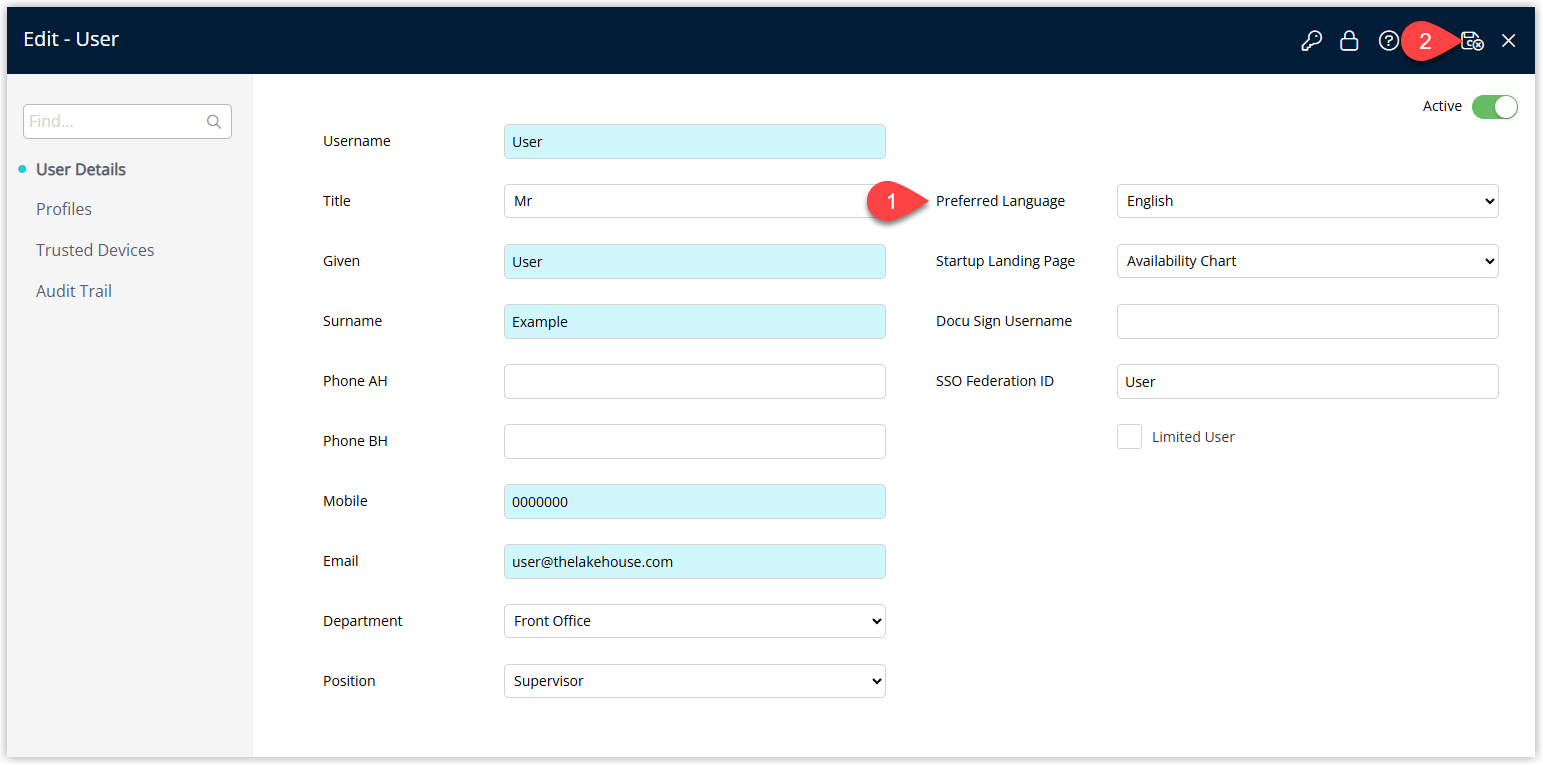Click the Phone BH field
Image resolution: width=1543 pixels, height=765 pixels.
tap(694, 441)
